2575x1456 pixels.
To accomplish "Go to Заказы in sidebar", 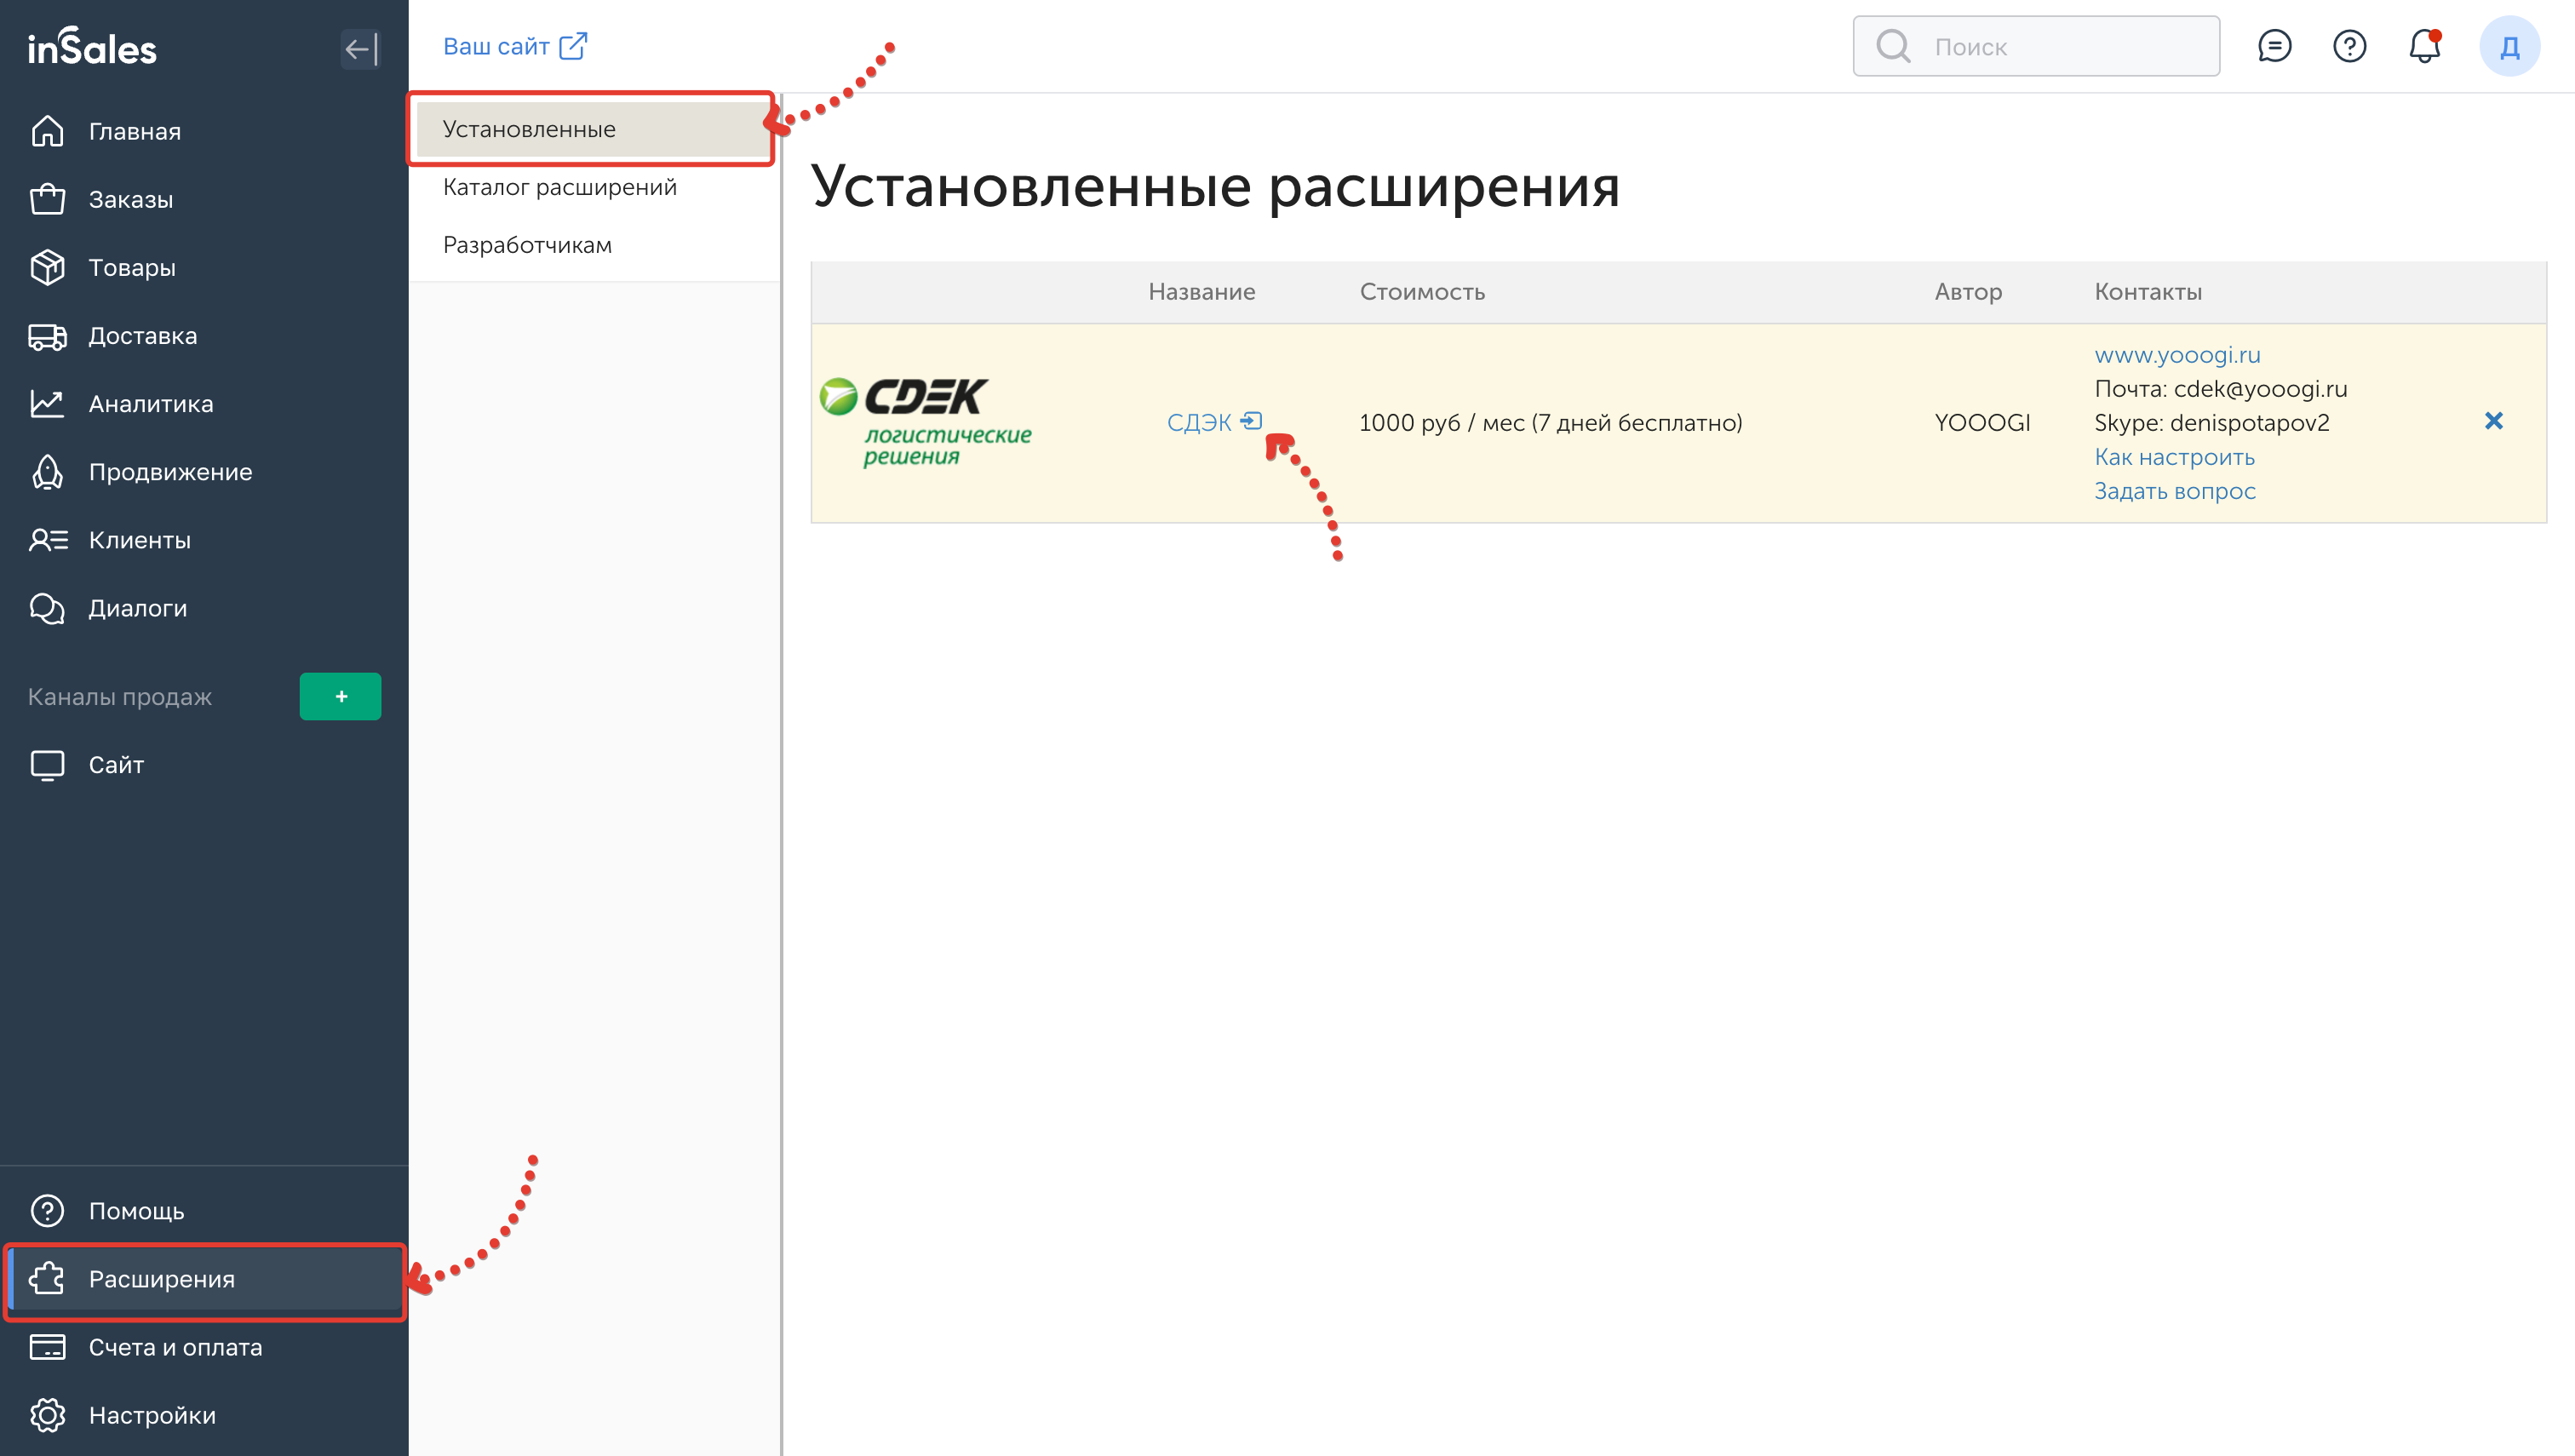I will click(x=130, y=199).
